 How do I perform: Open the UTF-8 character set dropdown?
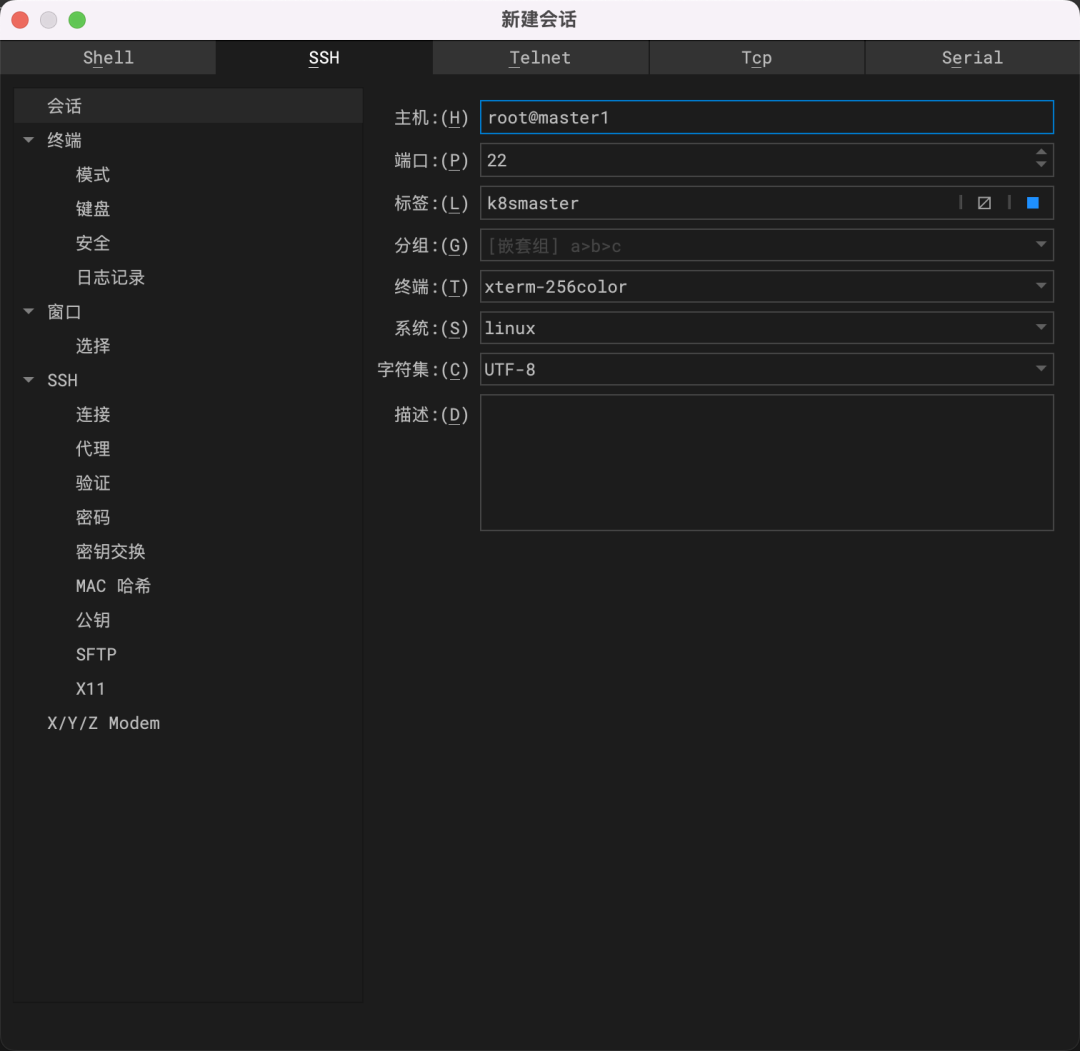click(x=1041, y=370)
